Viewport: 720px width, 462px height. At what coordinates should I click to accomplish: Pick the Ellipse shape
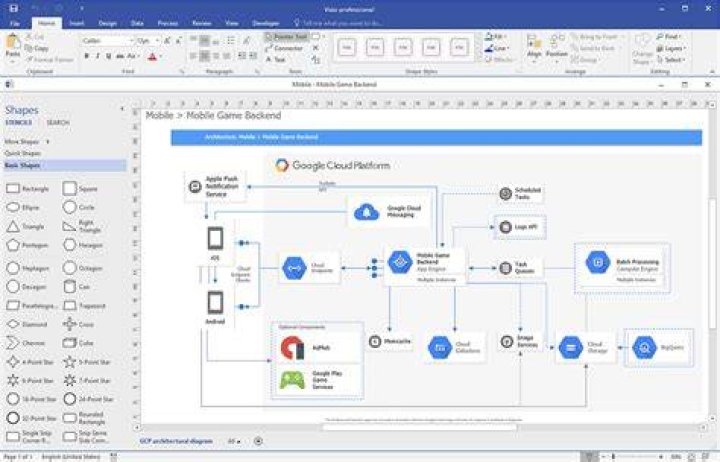[23, 208]
